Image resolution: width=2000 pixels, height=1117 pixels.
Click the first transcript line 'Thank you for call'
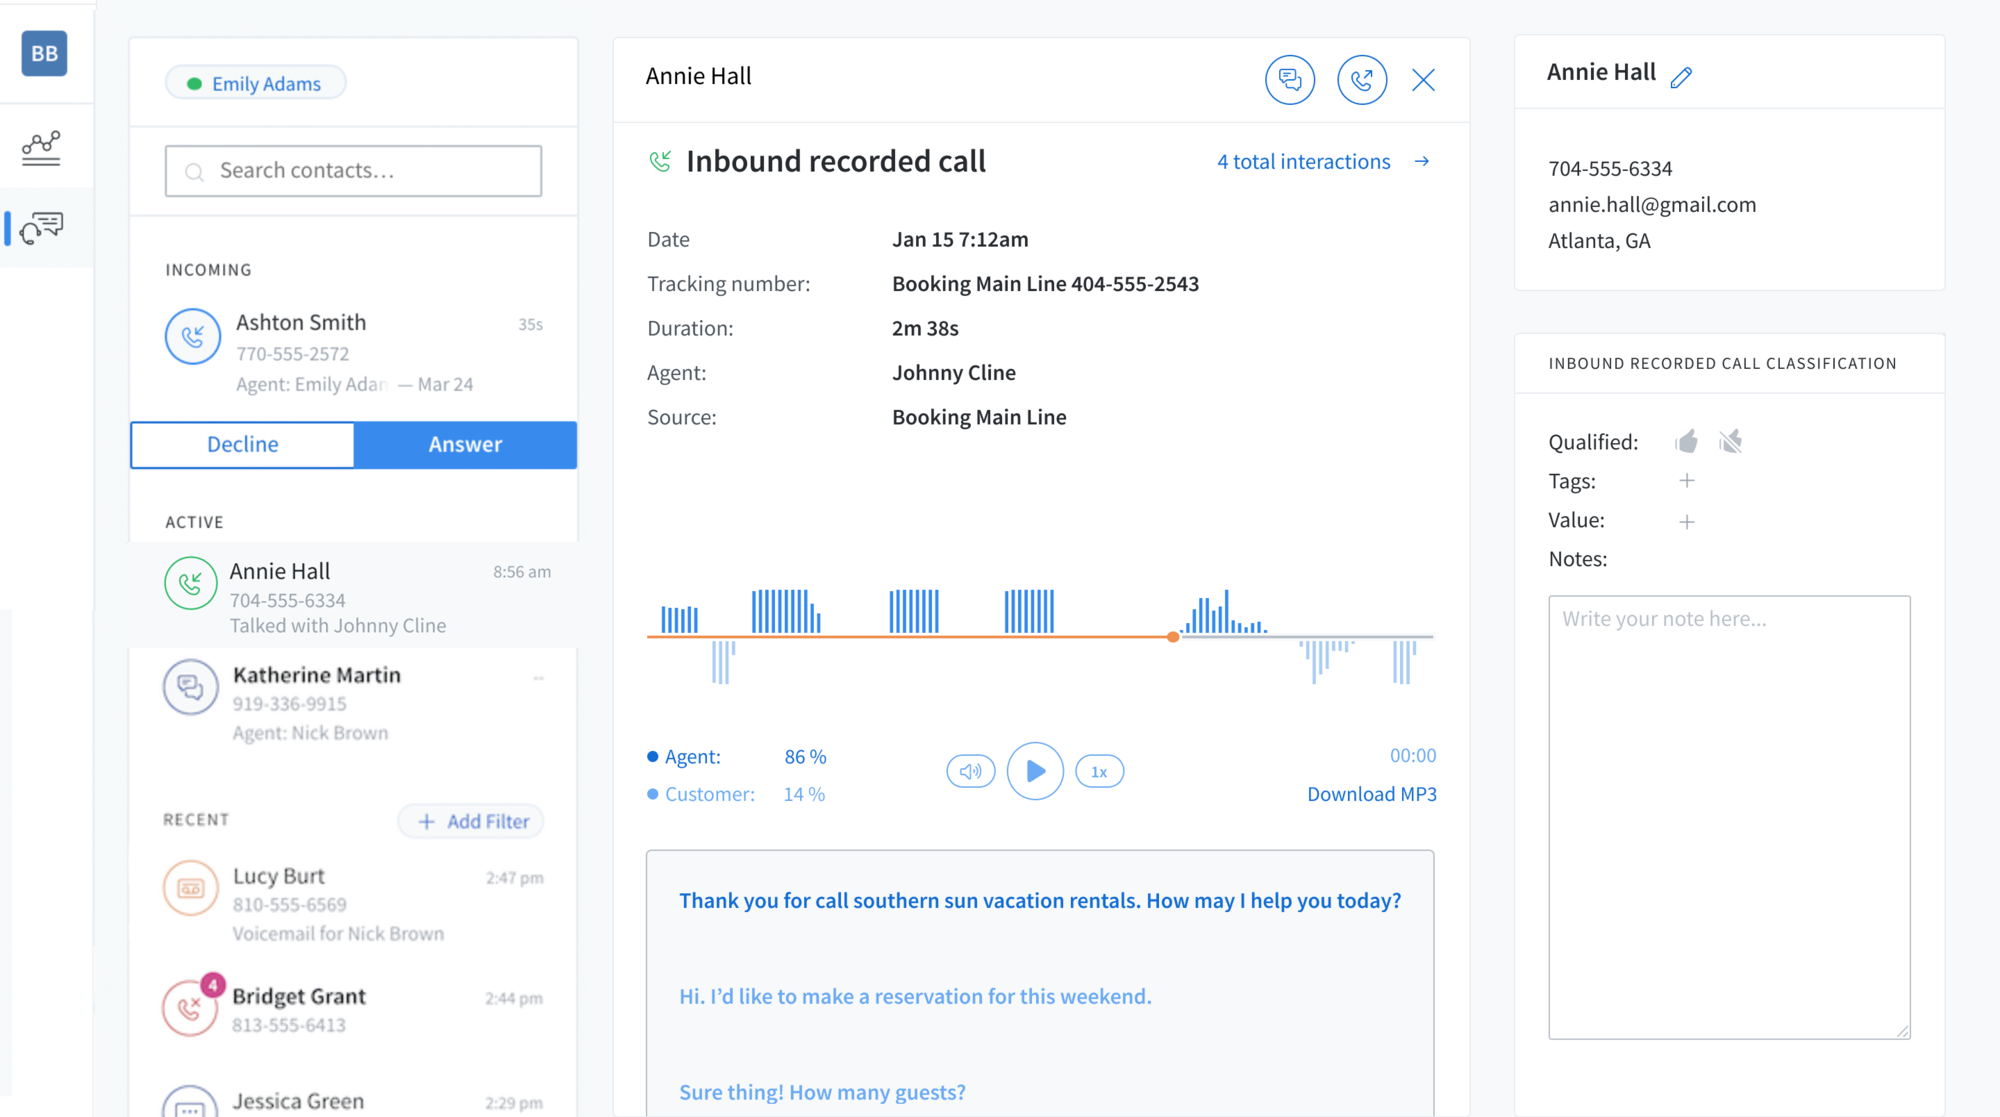[x=1040, y=900]
